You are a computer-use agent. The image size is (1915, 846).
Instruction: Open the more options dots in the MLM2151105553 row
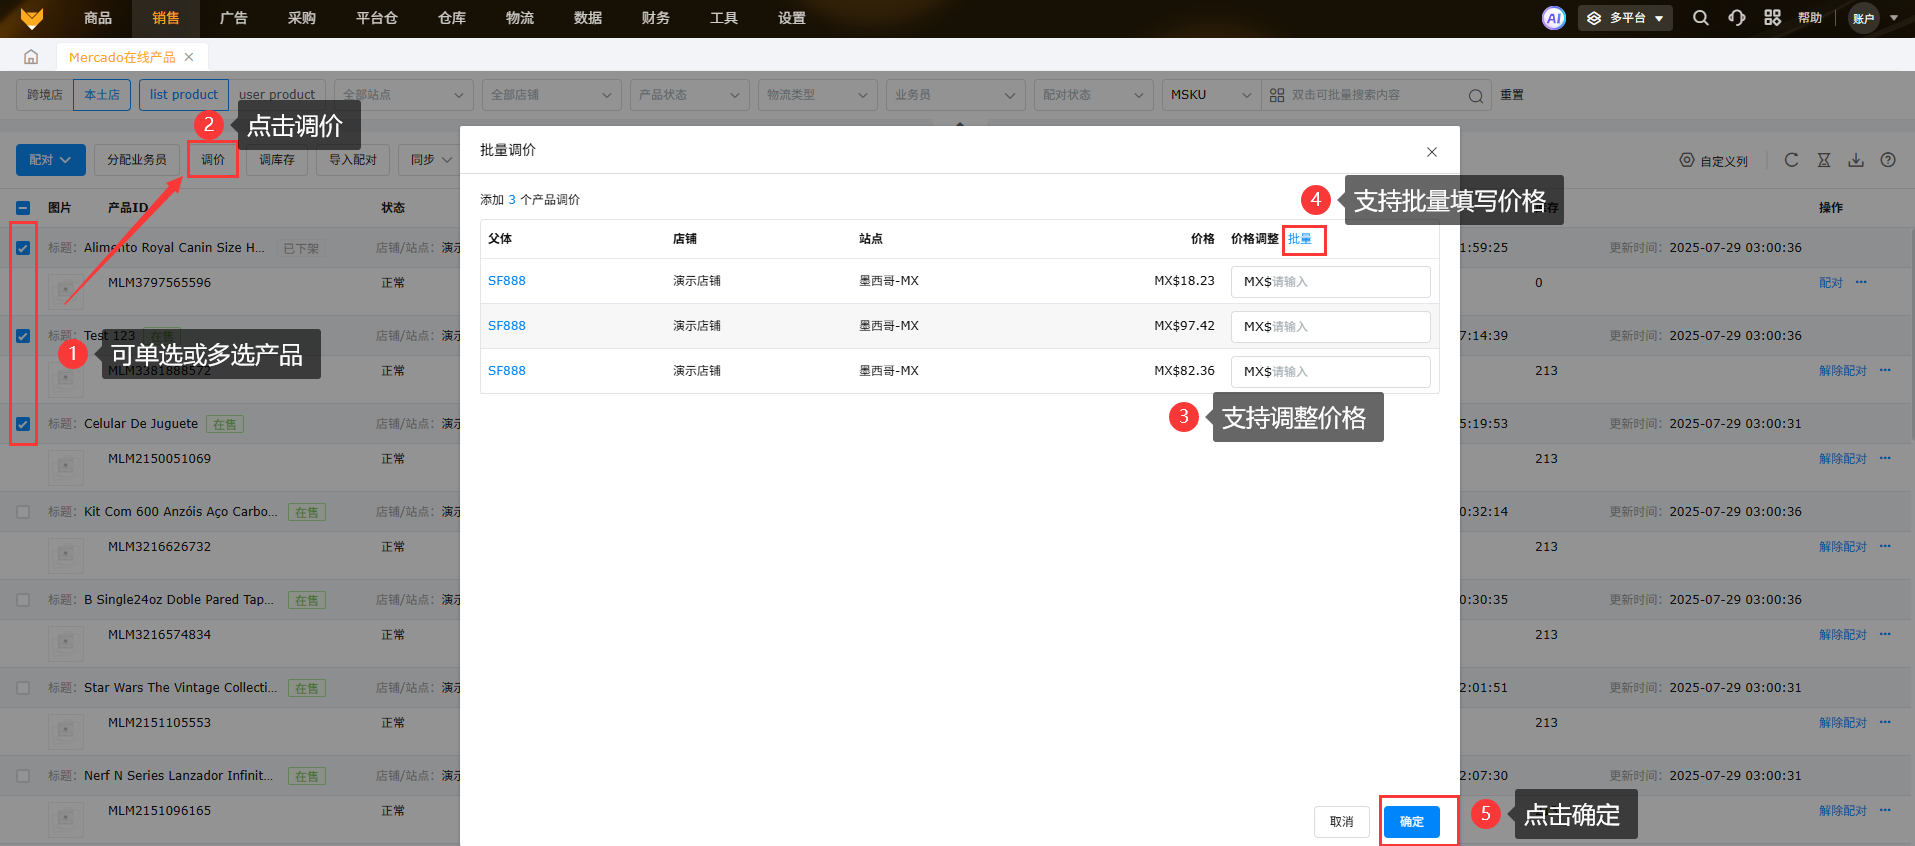coord(1885,723)
